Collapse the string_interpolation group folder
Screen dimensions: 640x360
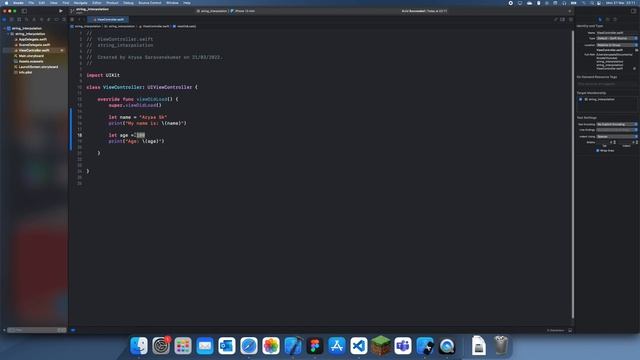pyautogui.click(x=8, y=34)
